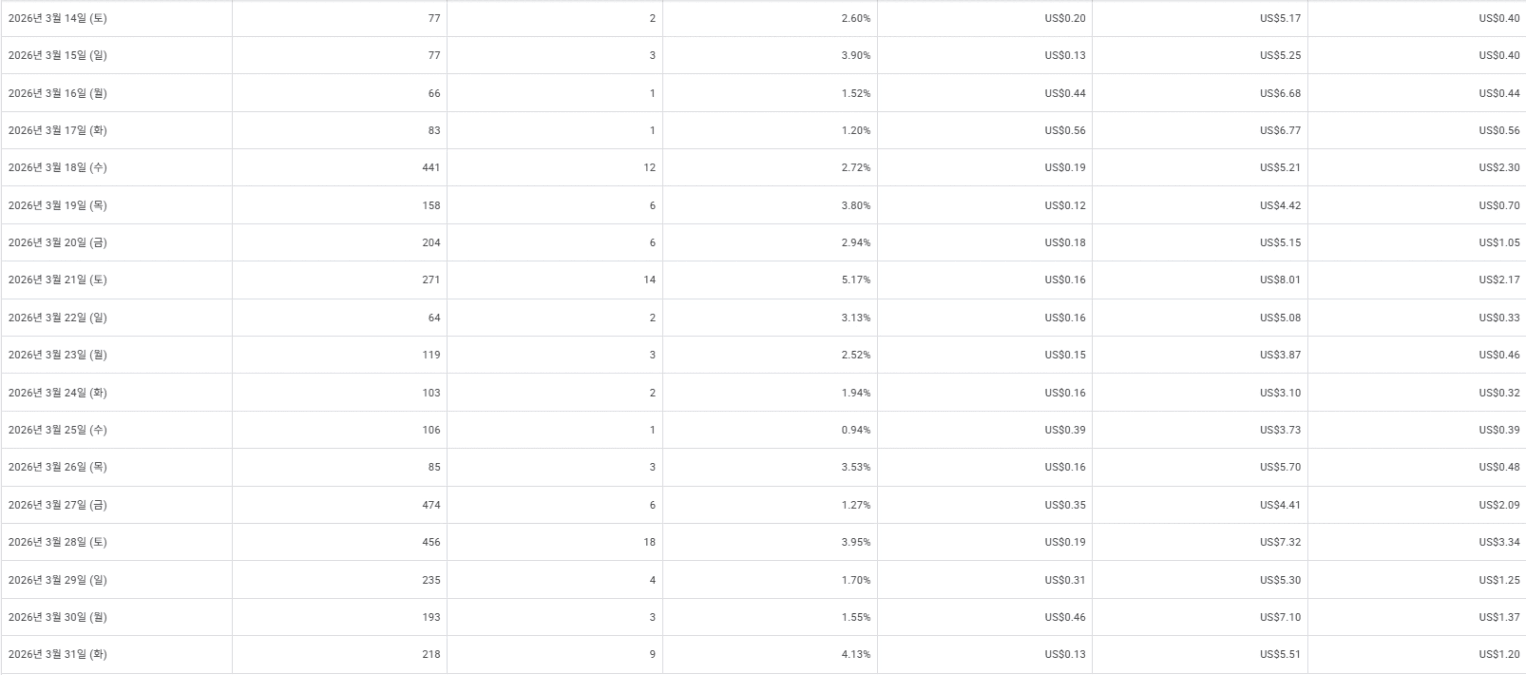Click the 441 value cell
Screen dimensions: 1526x675
point(431,168)
